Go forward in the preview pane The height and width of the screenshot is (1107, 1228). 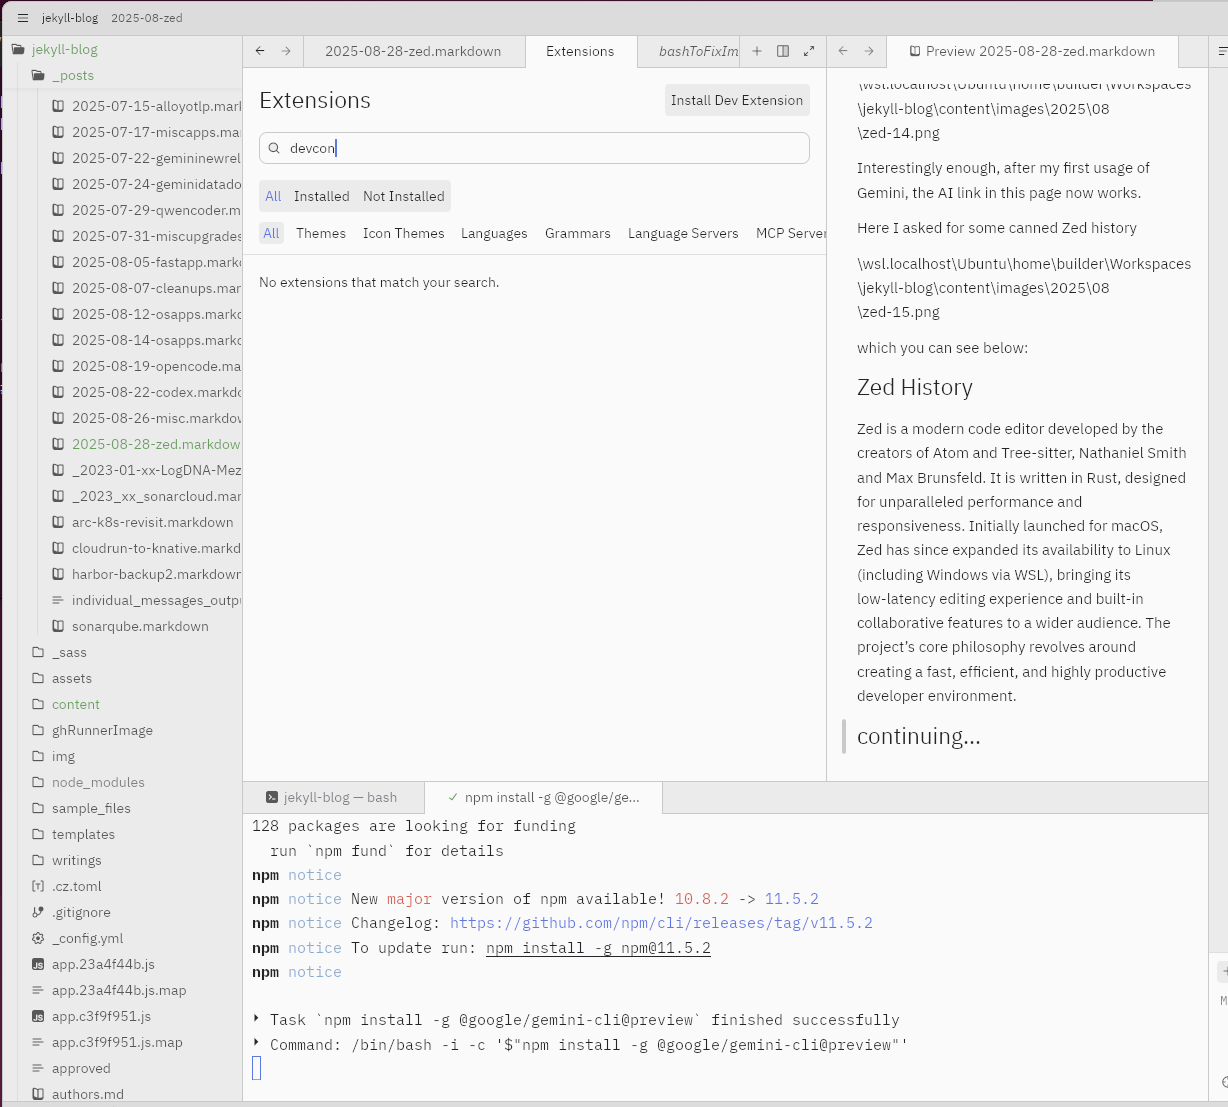[x=869, y=51]
